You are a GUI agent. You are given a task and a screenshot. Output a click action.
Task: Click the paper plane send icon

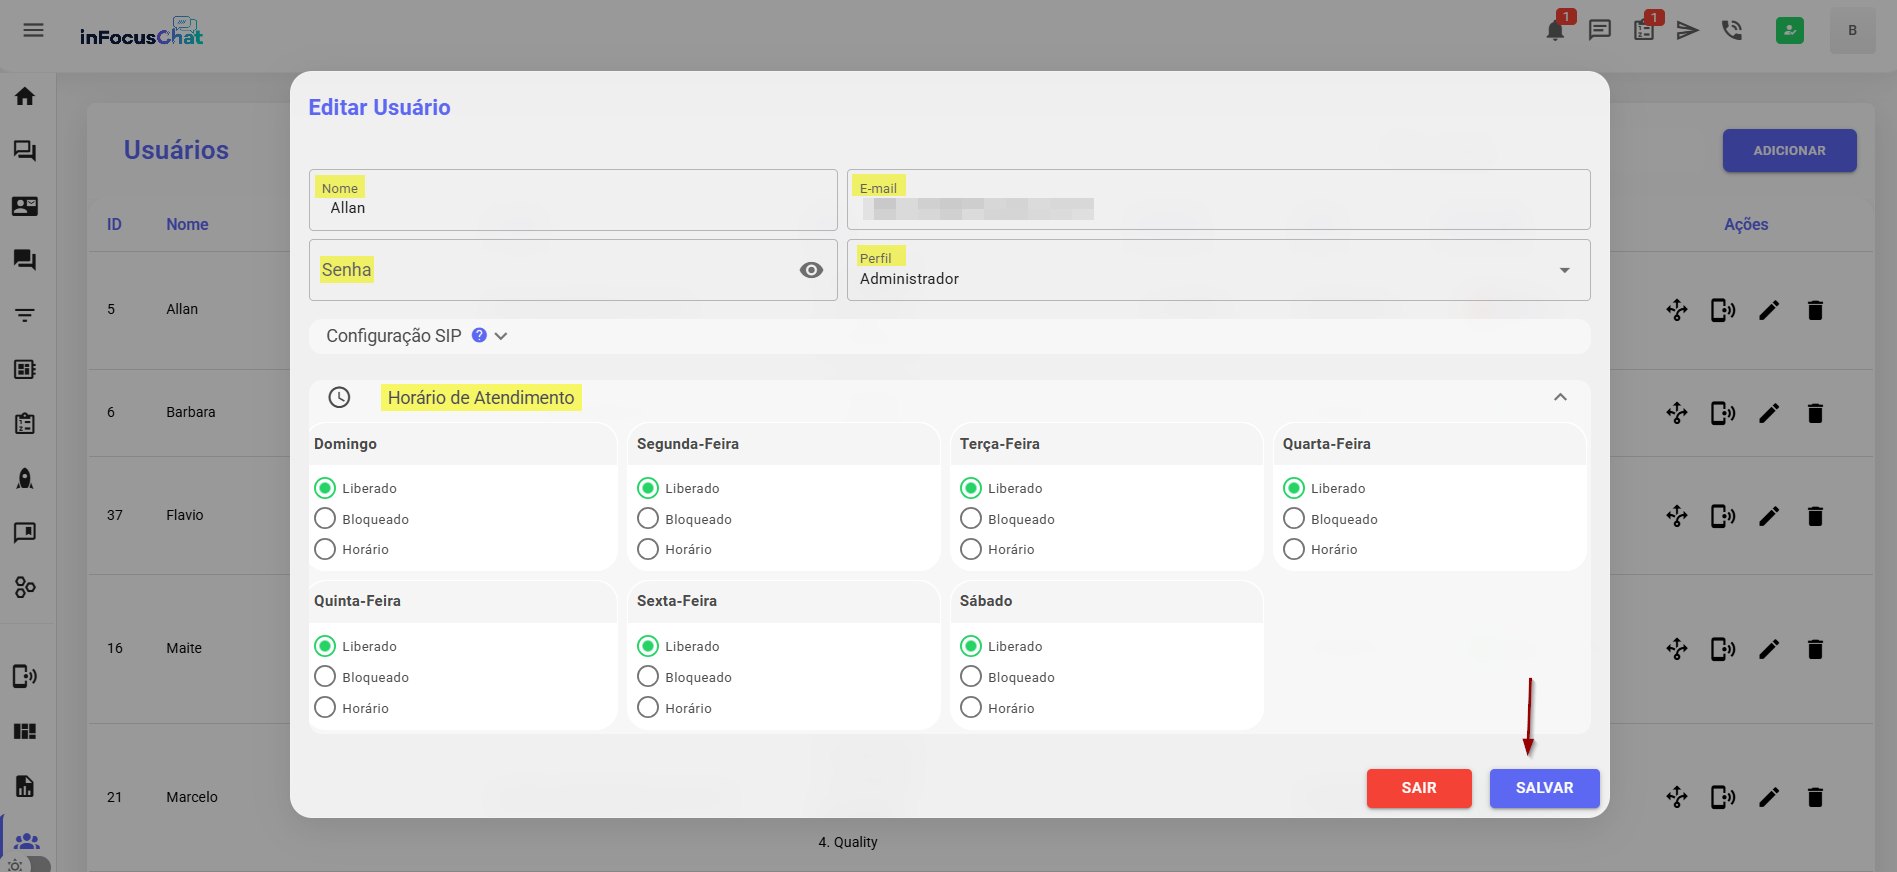(1688, 30)
